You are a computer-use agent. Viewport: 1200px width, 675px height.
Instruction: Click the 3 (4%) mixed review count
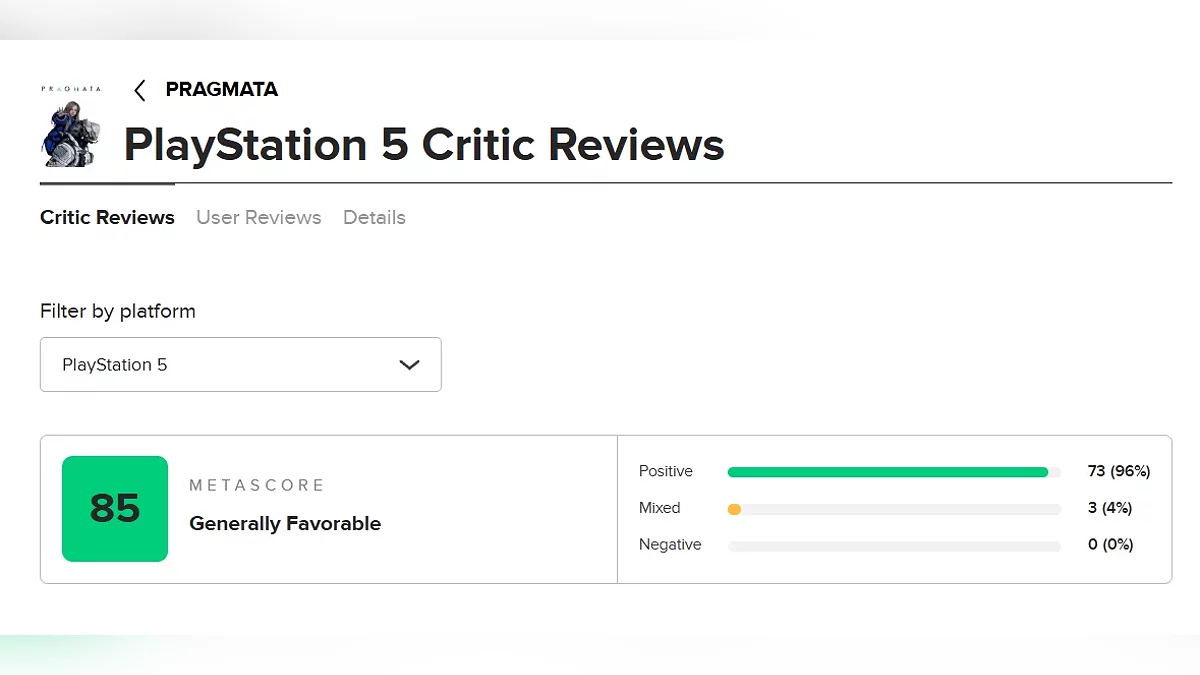tap(1110, 508)
